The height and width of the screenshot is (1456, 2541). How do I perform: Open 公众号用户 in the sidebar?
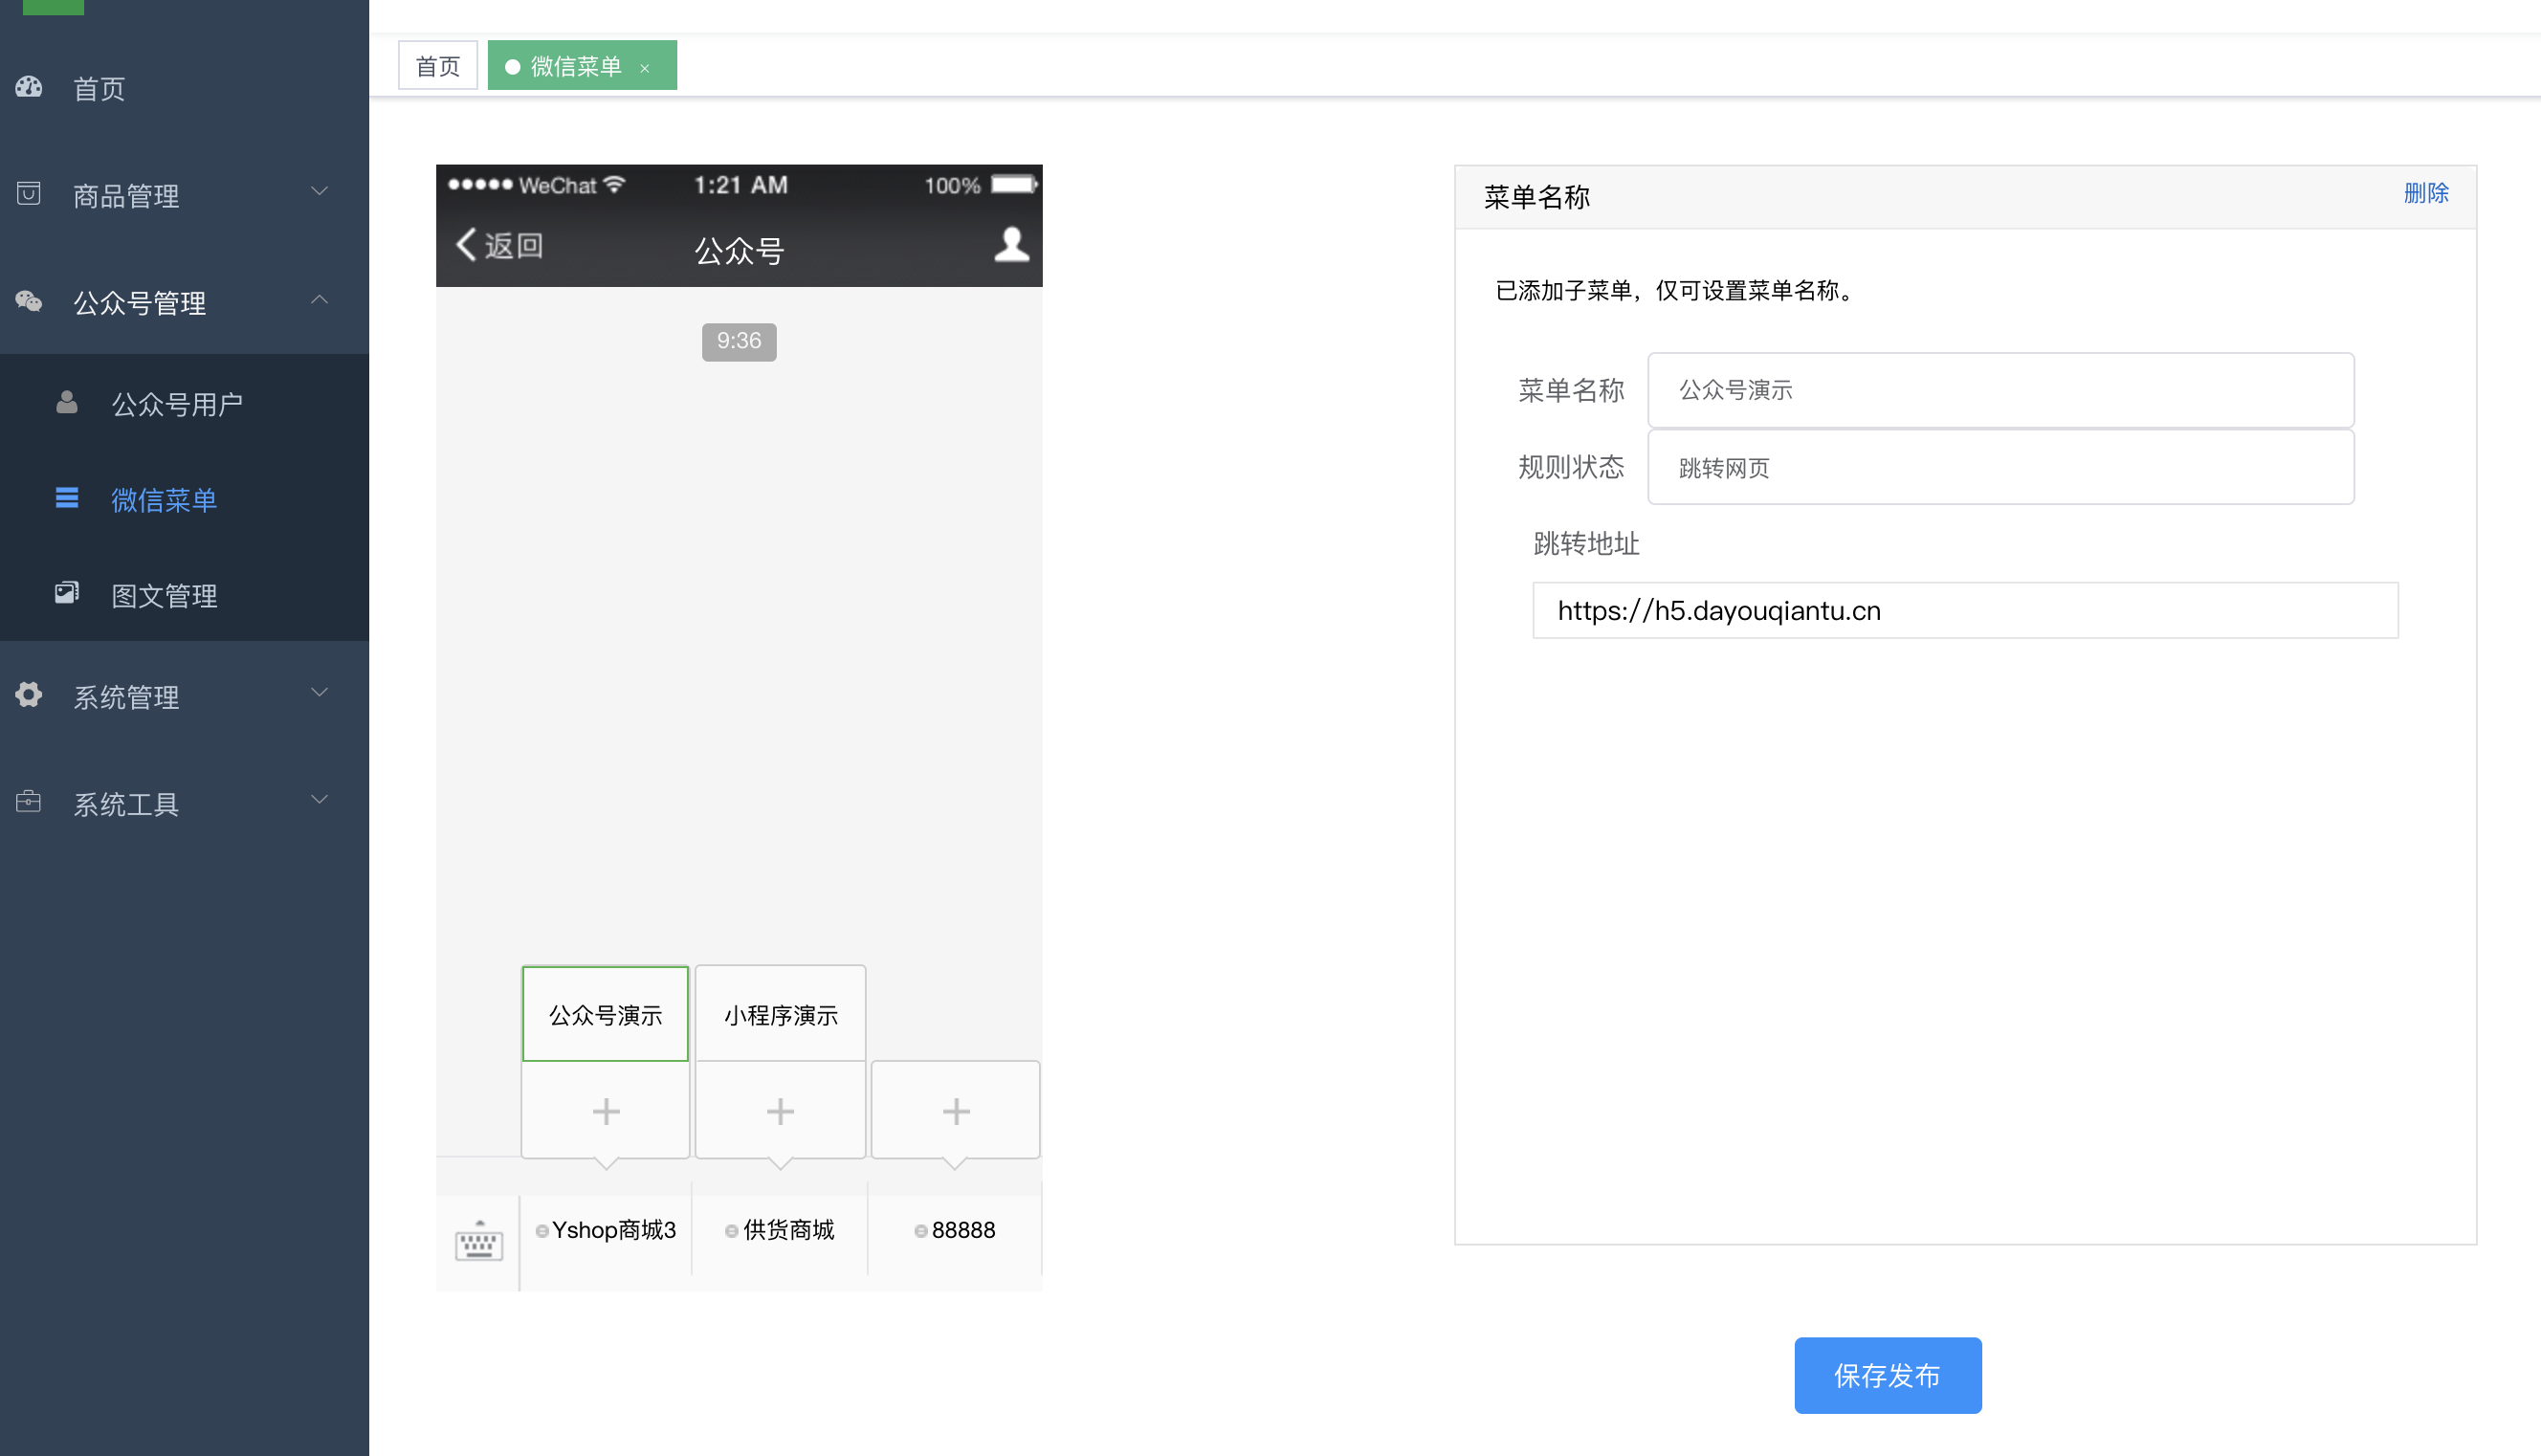click(184, 404)
